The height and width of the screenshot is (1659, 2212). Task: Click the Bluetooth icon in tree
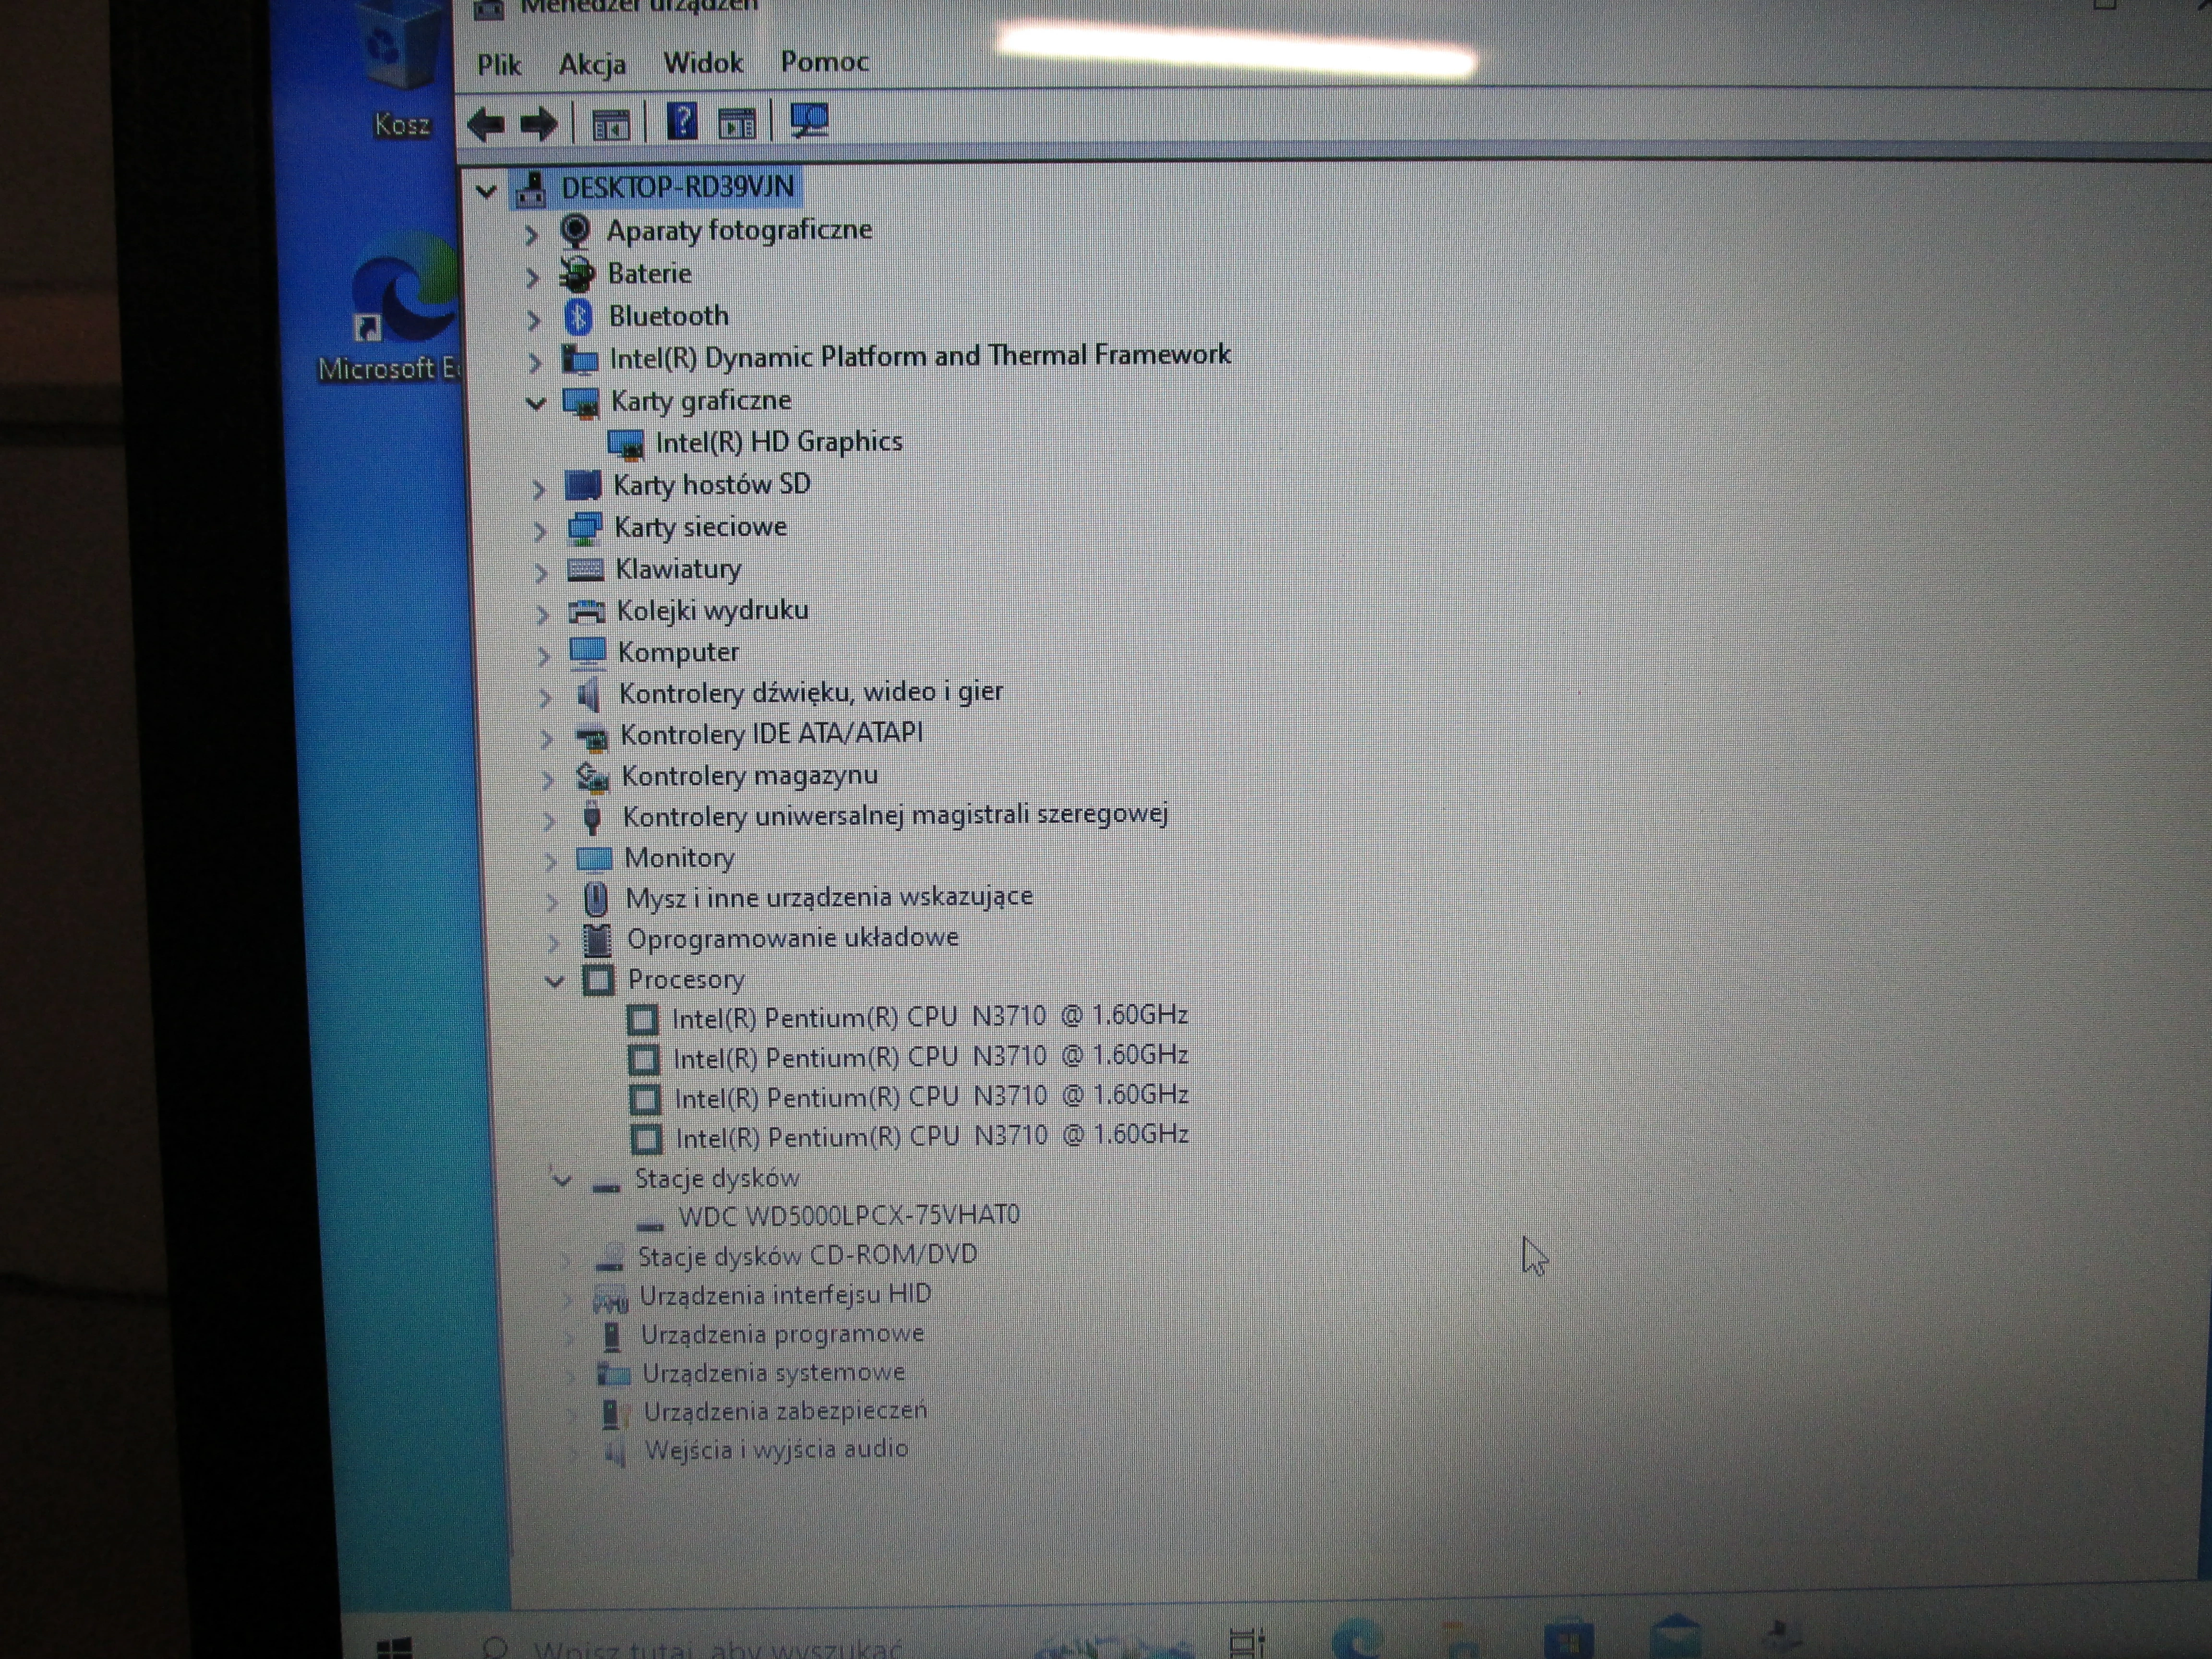coord(578,318)
